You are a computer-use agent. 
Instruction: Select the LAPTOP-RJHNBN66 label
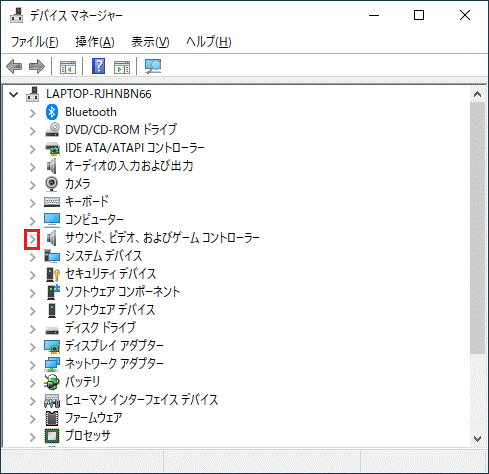[99, 94]
